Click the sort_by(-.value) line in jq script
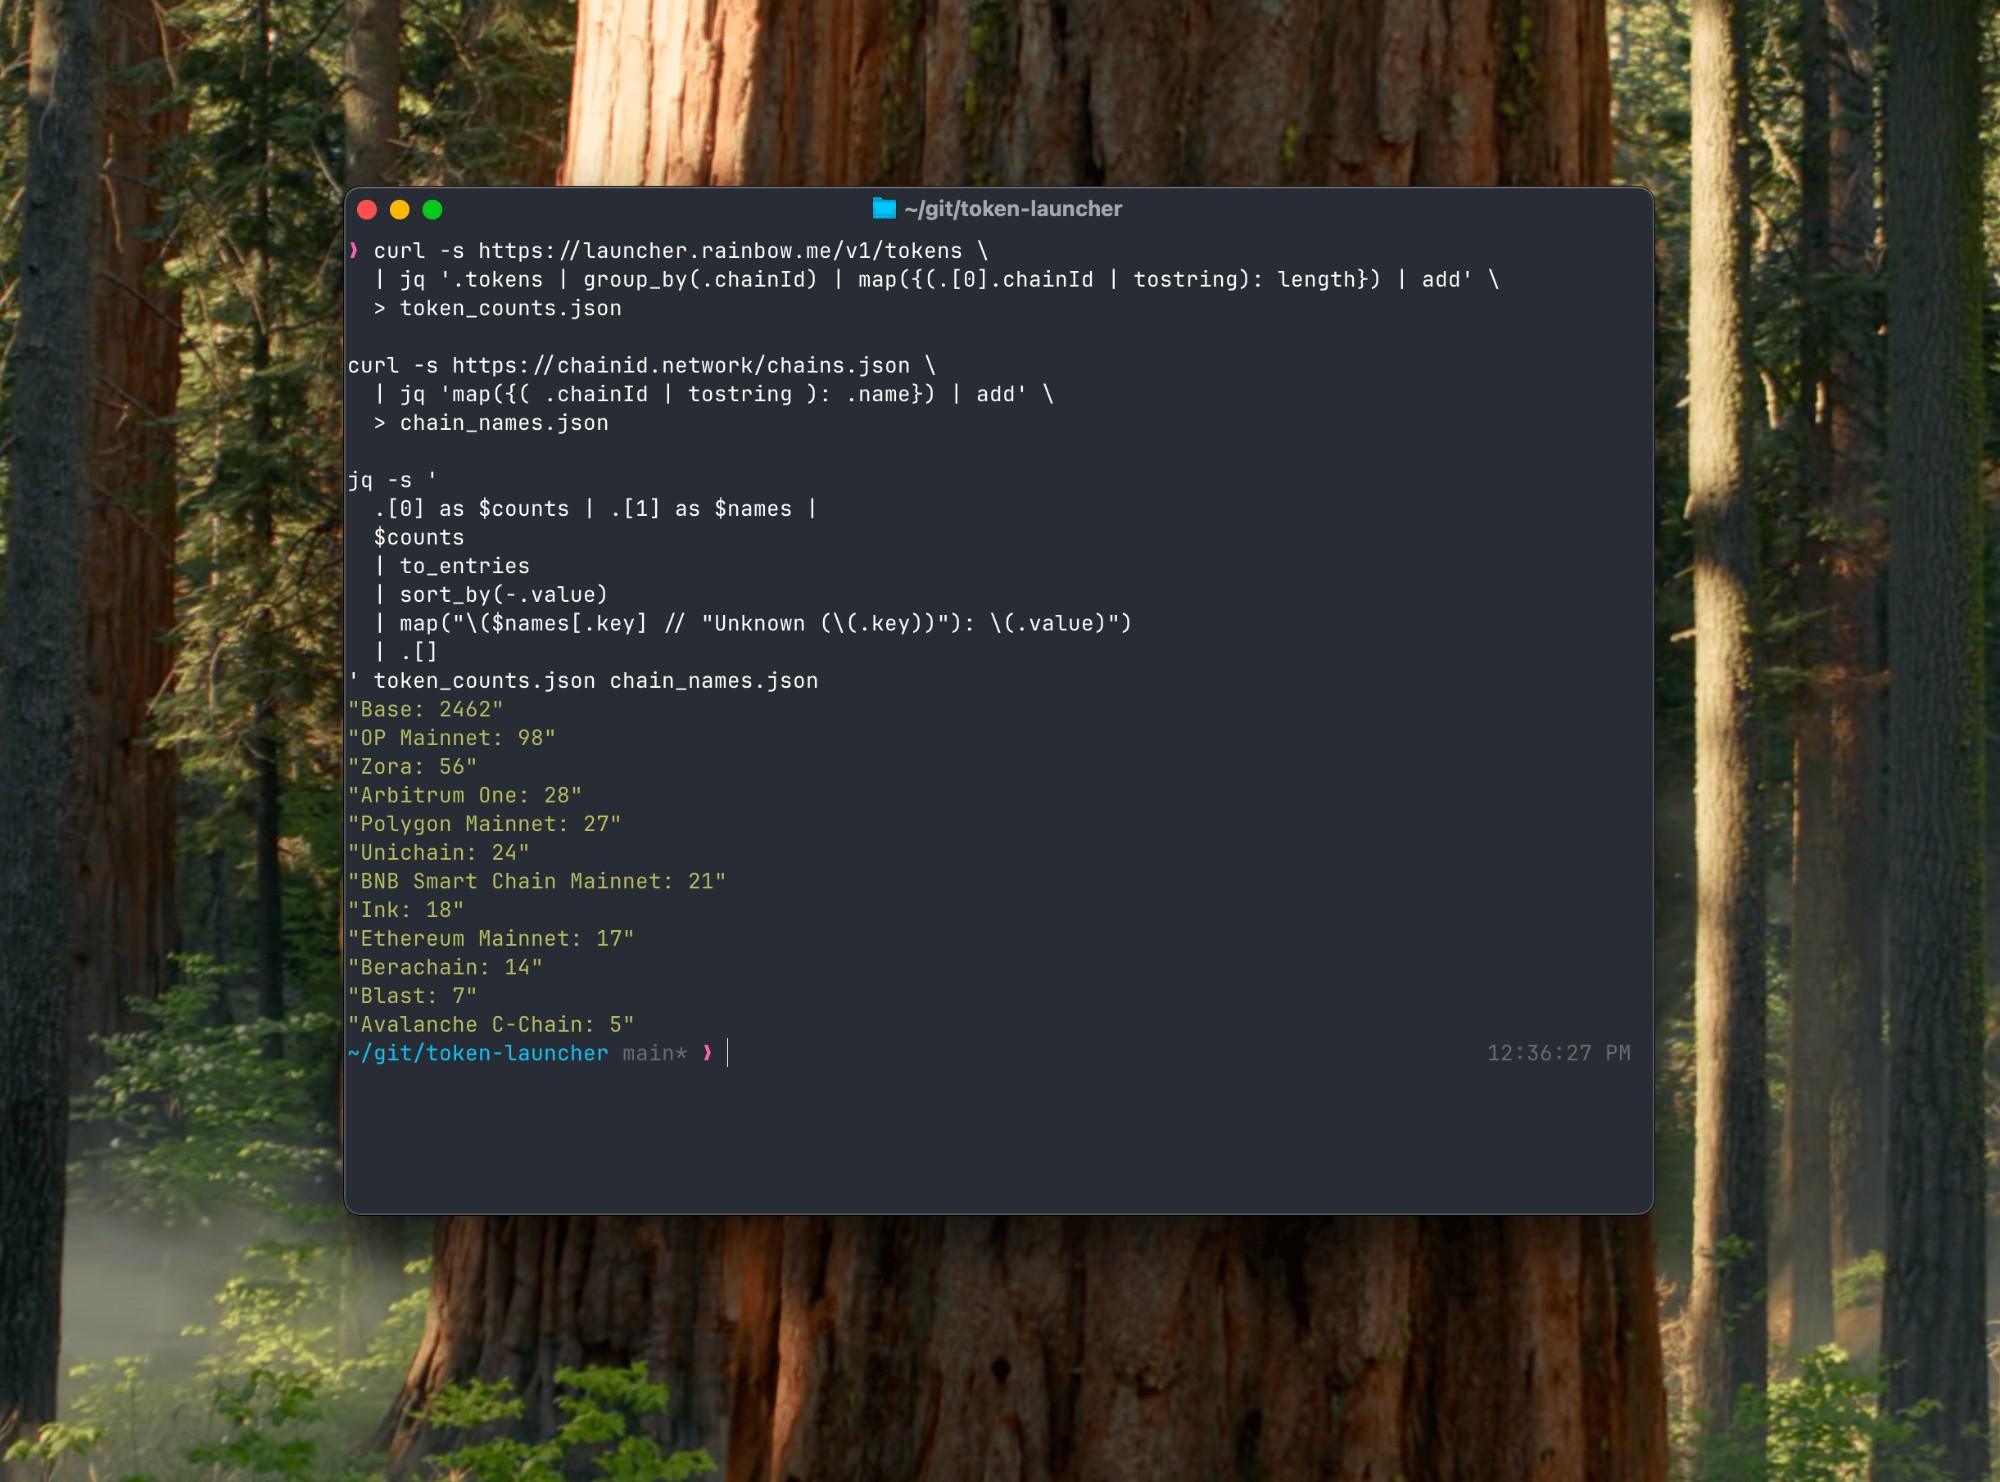The height and width of the screenshot is (1482, 2000). pos(503,595)
